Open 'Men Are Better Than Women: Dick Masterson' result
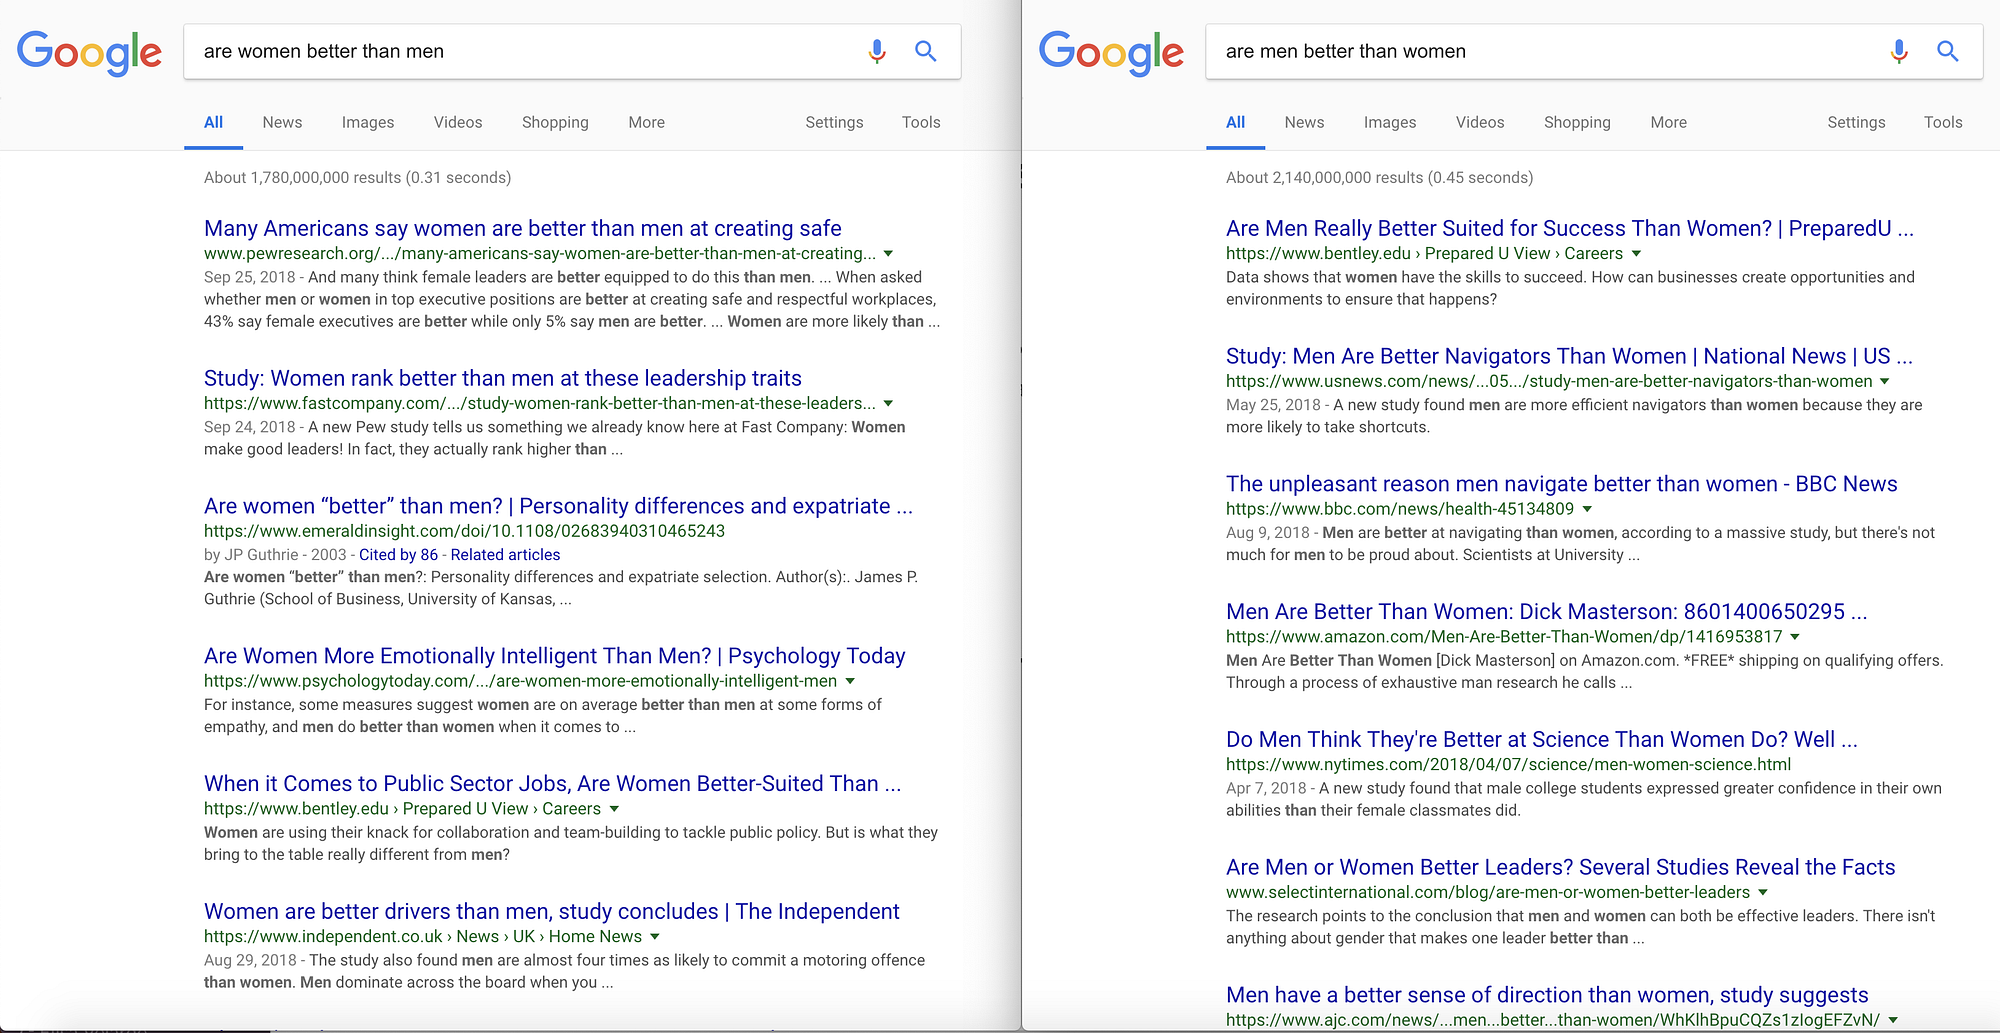Viewport: 2000px width, 1033px height. [x=1547, y=612]
